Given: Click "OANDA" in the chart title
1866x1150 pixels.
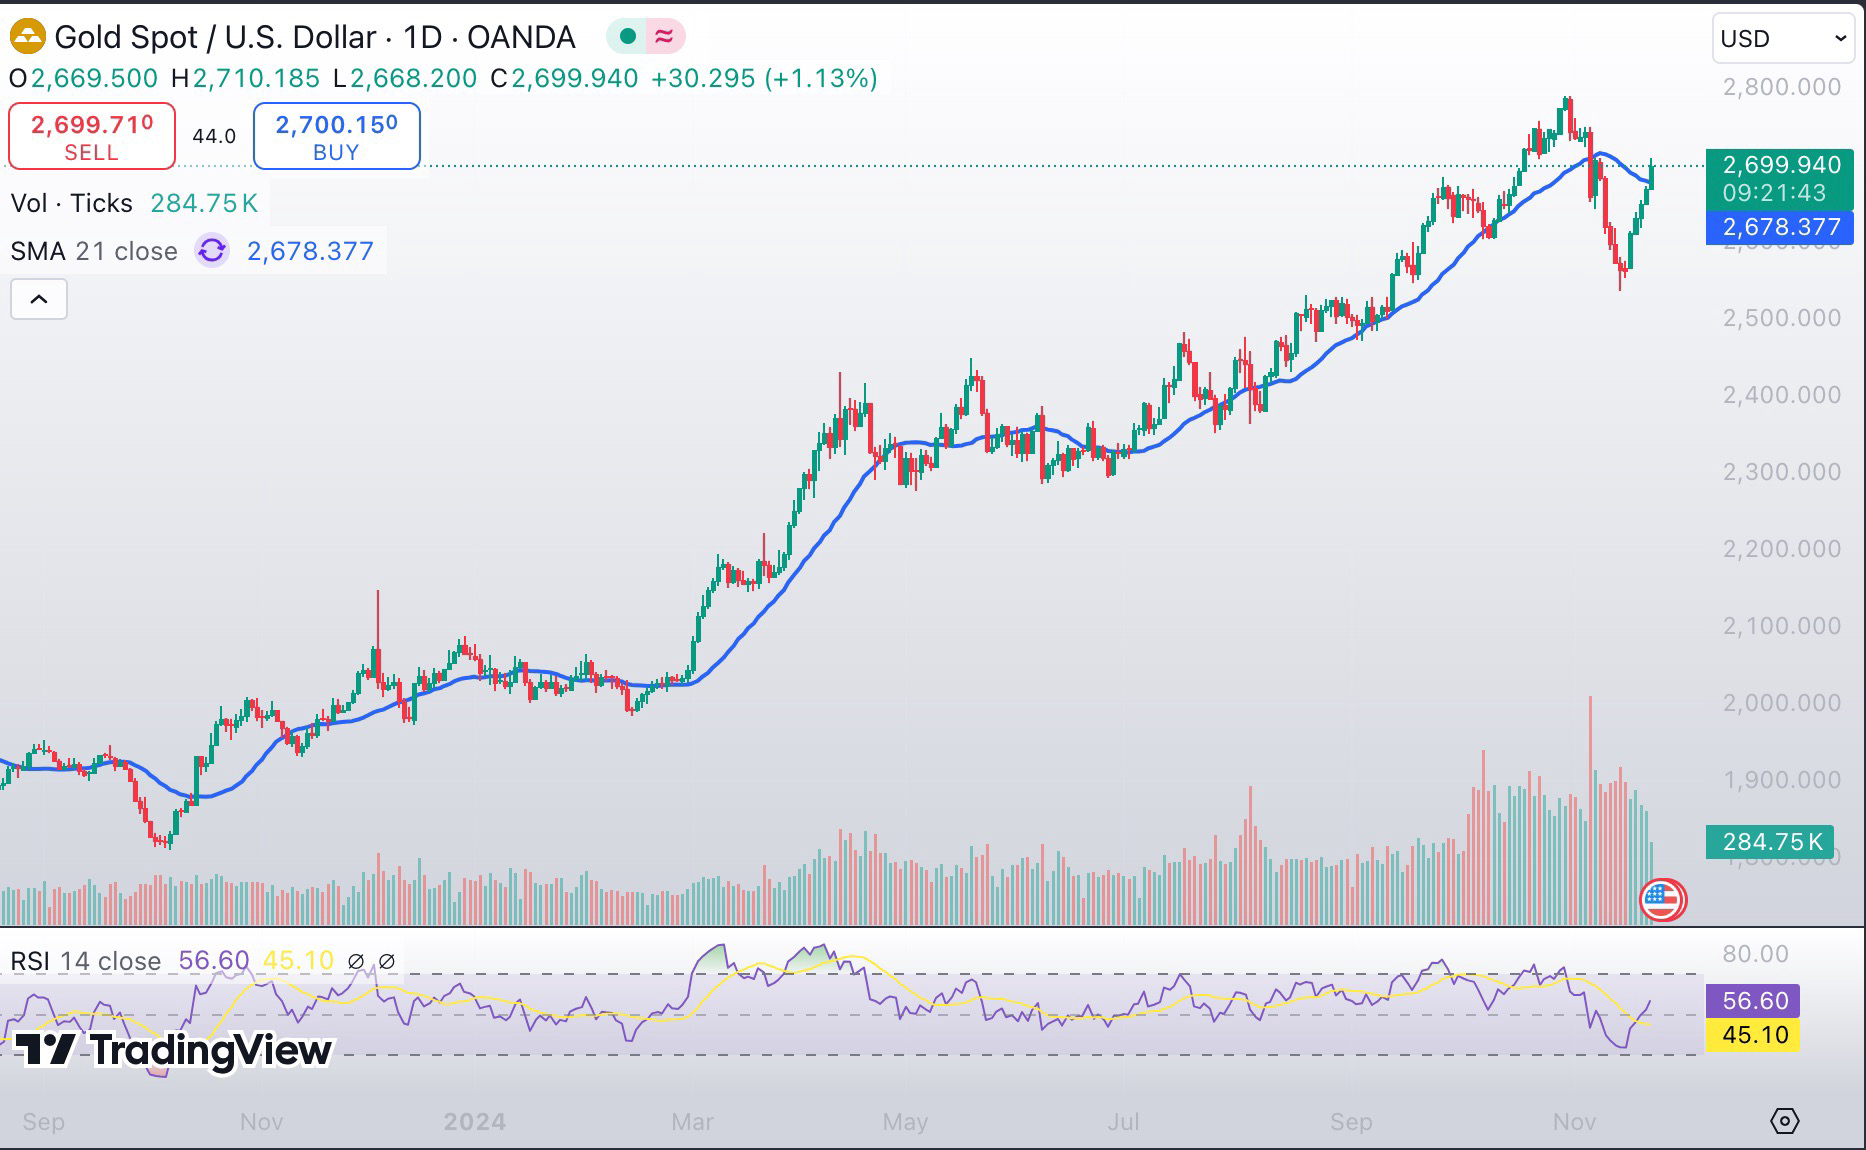Looking at the screenshot, I should pyautogui.click(x=521, y=38).
